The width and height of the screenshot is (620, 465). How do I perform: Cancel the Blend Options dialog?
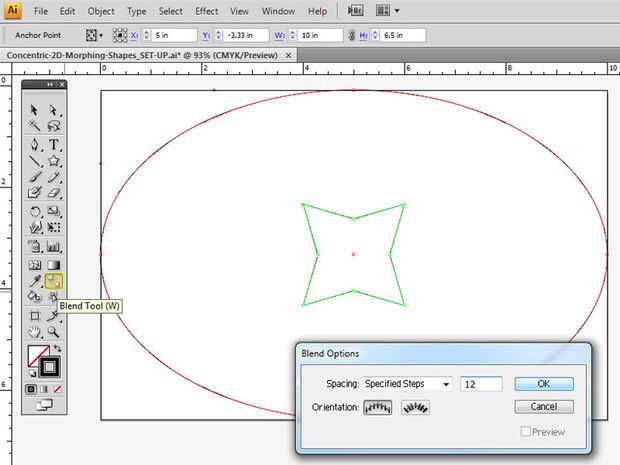pos(543,407)
